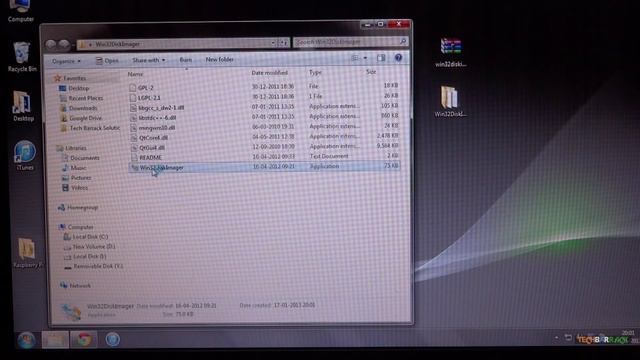
Task: Launch iTunes from the desktop
Action: click(x=25, y=155)
